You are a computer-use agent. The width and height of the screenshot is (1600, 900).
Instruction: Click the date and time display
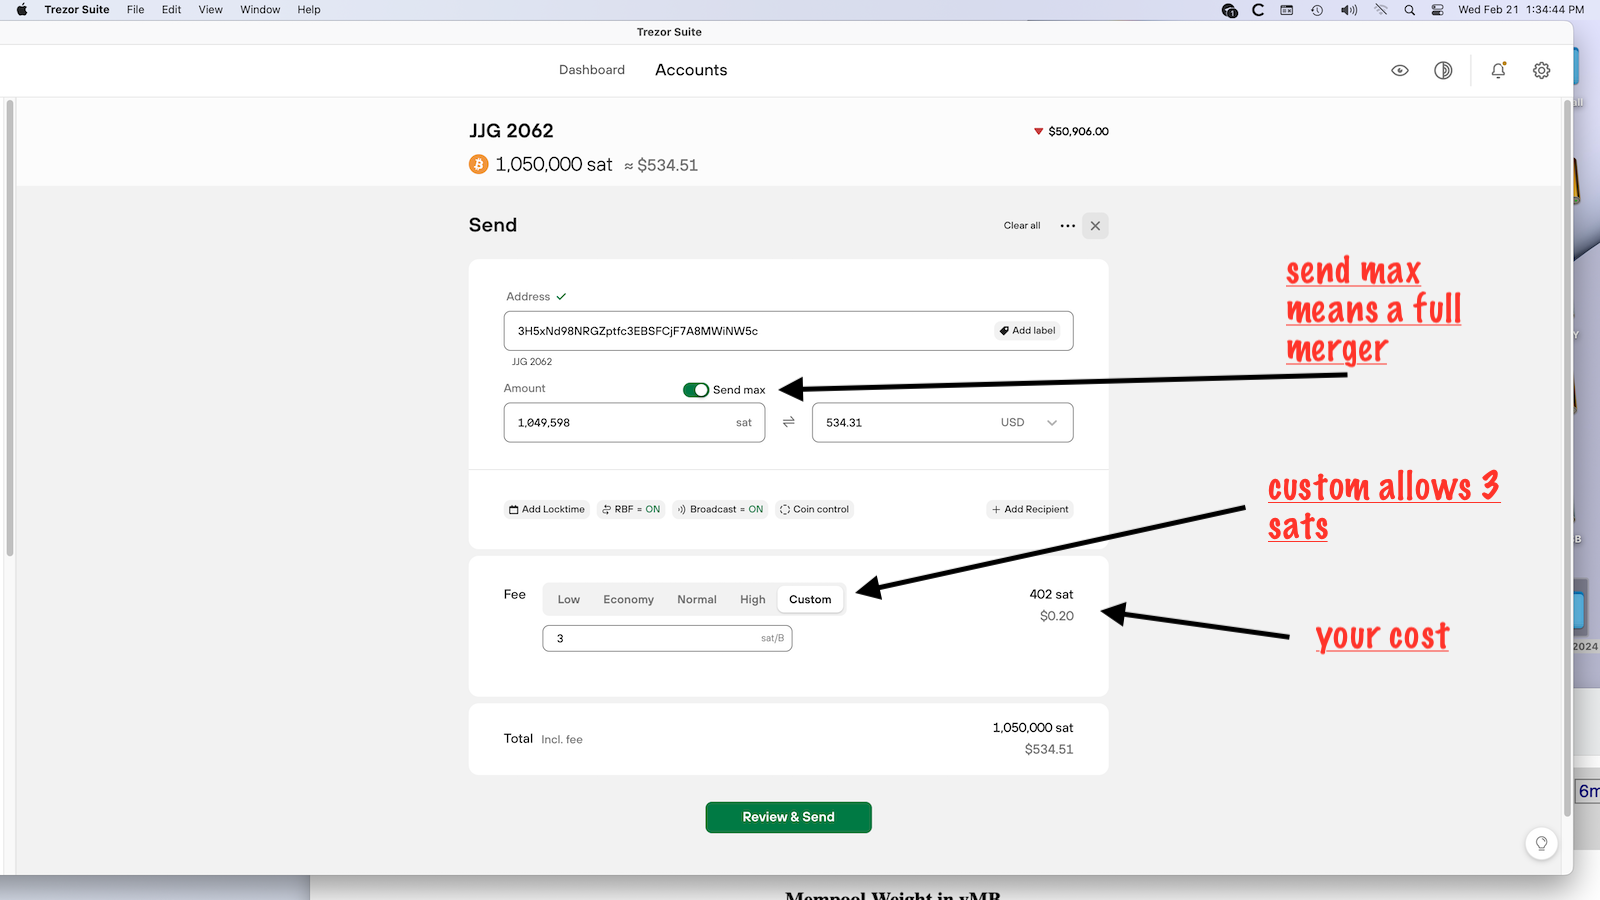tap(1521, 10)
